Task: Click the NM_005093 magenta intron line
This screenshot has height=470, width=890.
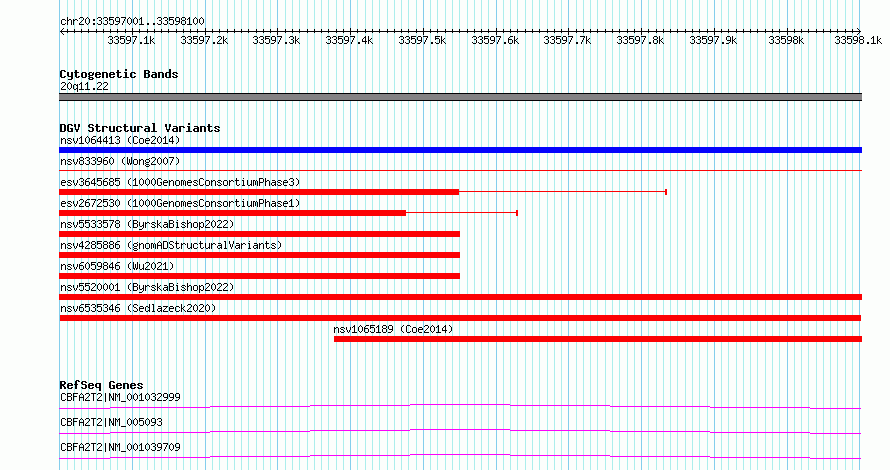Action: (460, 431)
